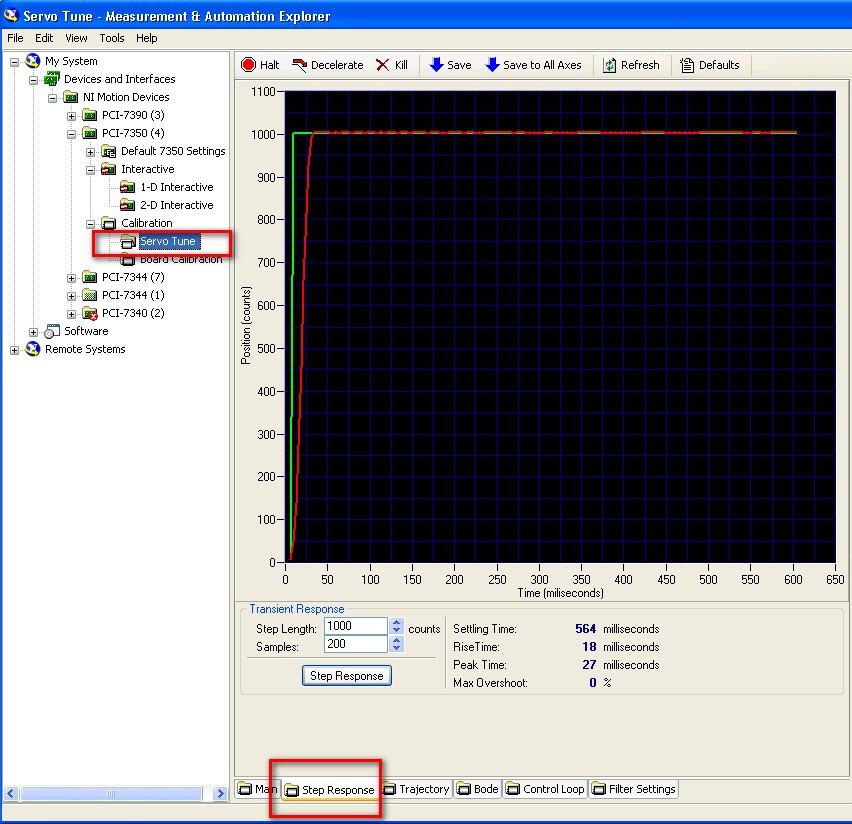Expand the Software node
Screen dimensions: 852x824
point(34,332)
